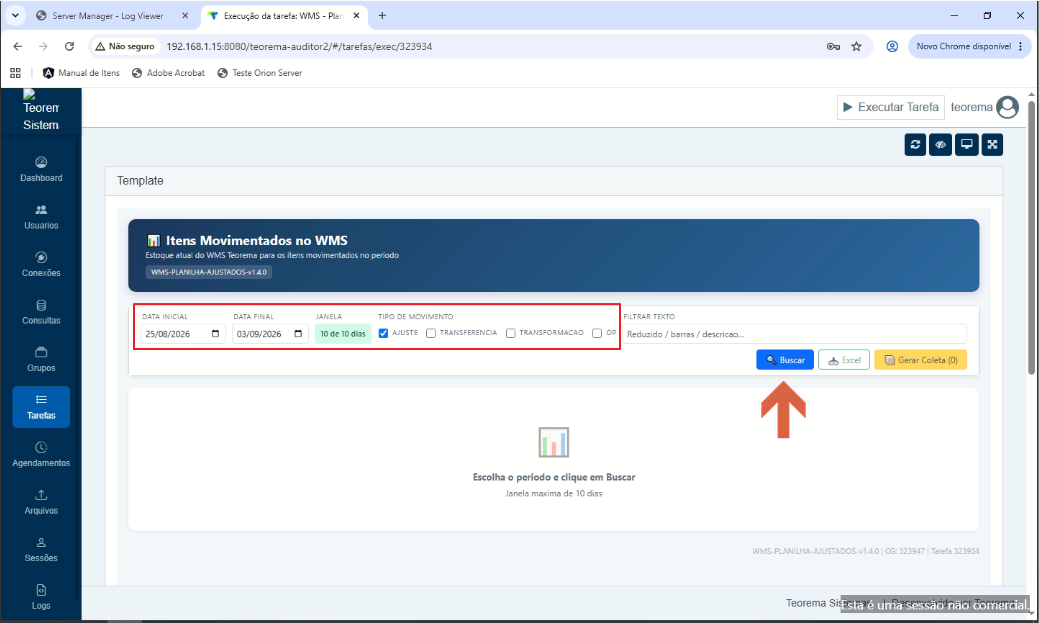The image size is (1039, 623).
Task: Open Dashboard from the sidebar
Action: click(41, 169)
